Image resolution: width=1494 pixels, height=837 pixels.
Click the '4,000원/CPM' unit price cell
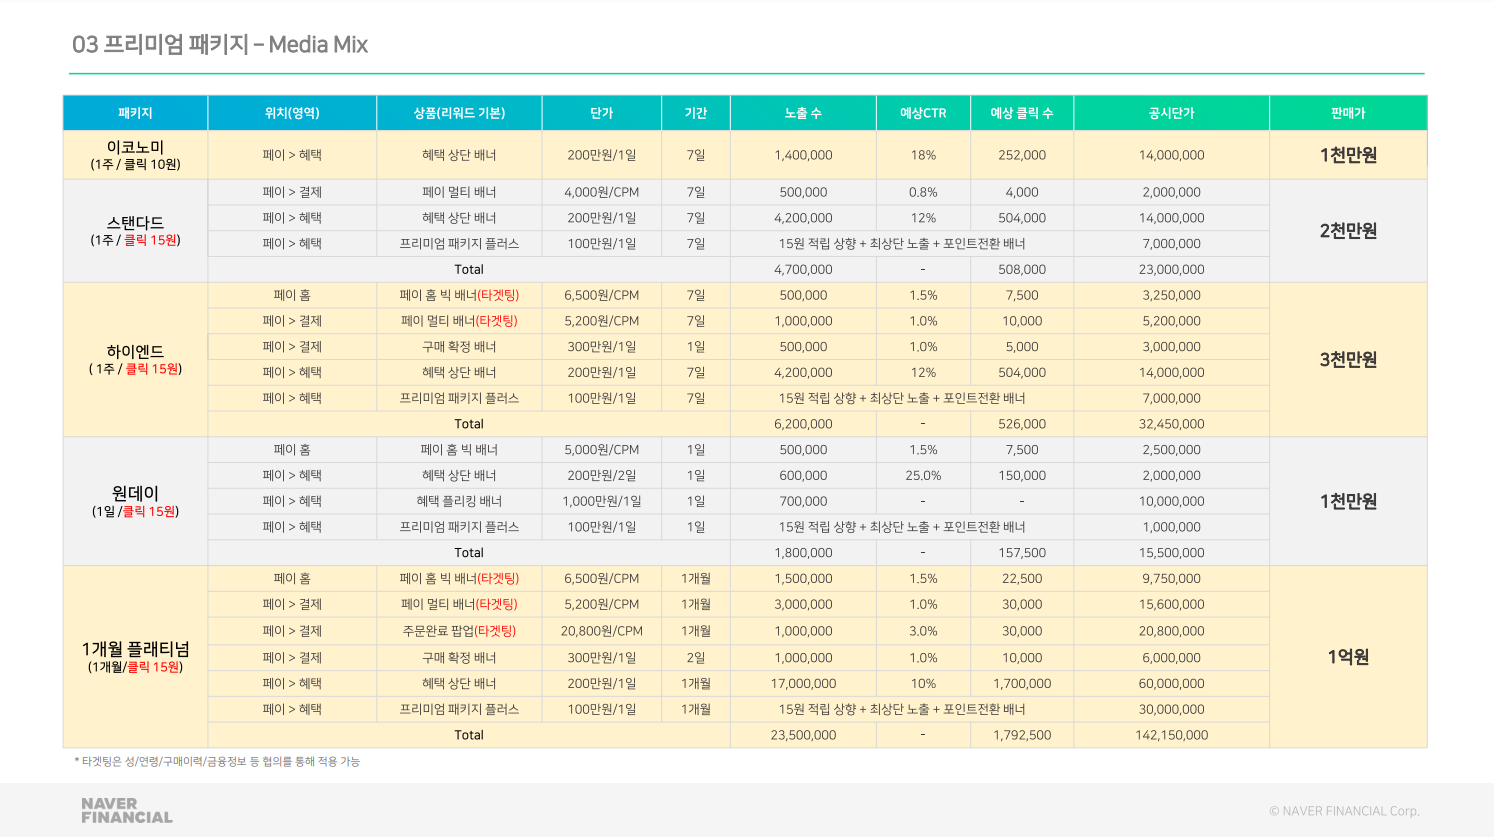coord(601,192)
